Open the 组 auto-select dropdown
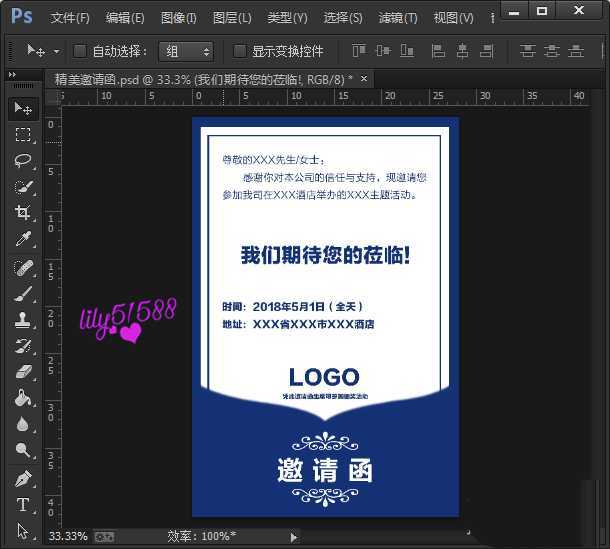The width and height of the screenshot is (610, 549). pos(186,51)
